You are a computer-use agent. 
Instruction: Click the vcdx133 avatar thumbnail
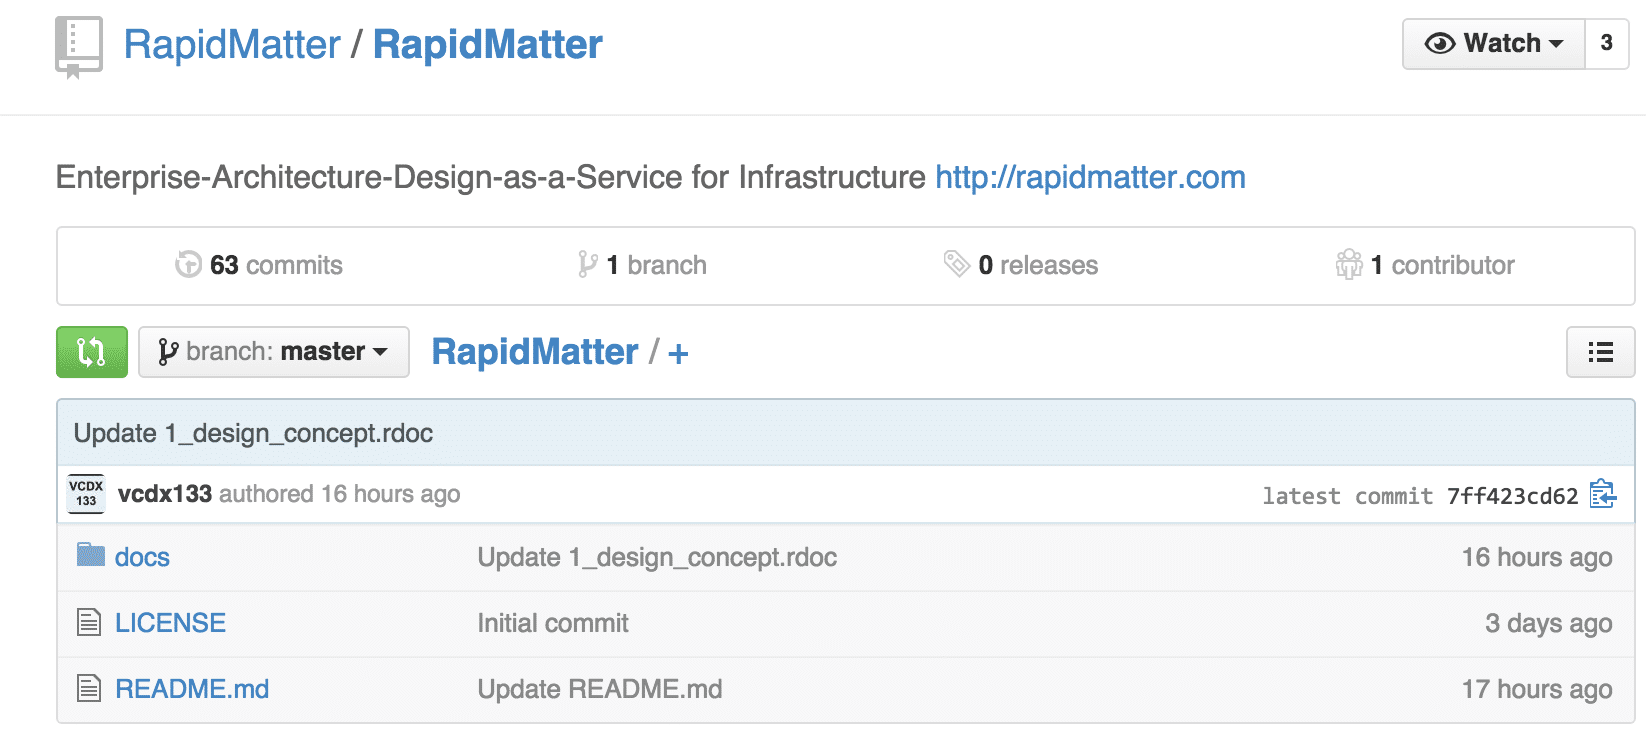86,494
